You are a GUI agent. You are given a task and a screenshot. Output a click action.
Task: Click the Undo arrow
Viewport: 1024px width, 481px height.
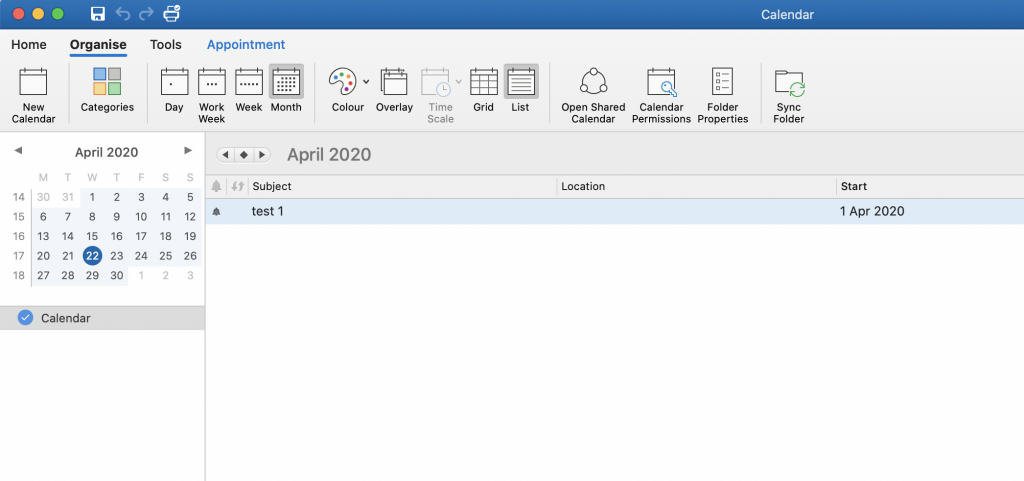(x=122, y=14)
